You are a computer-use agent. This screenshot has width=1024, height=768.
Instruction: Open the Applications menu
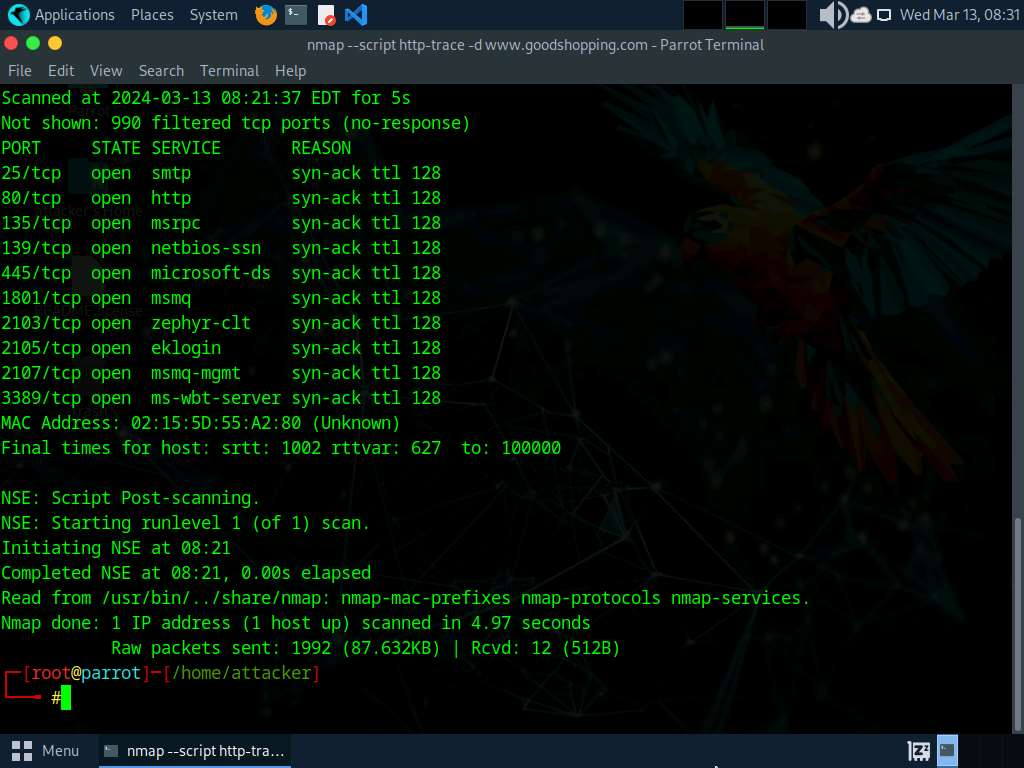coord(62,15)
